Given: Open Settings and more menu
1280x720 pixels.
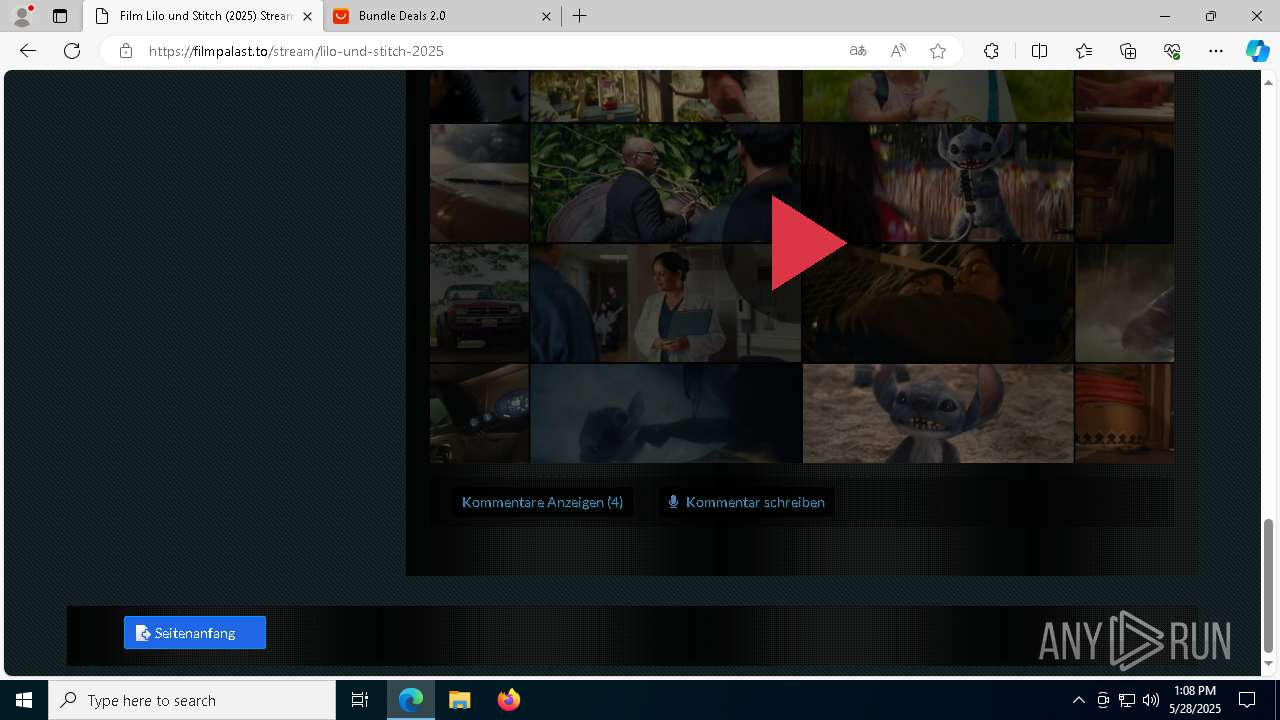Looking at the screenshot, I should (x=1216, y=51).
